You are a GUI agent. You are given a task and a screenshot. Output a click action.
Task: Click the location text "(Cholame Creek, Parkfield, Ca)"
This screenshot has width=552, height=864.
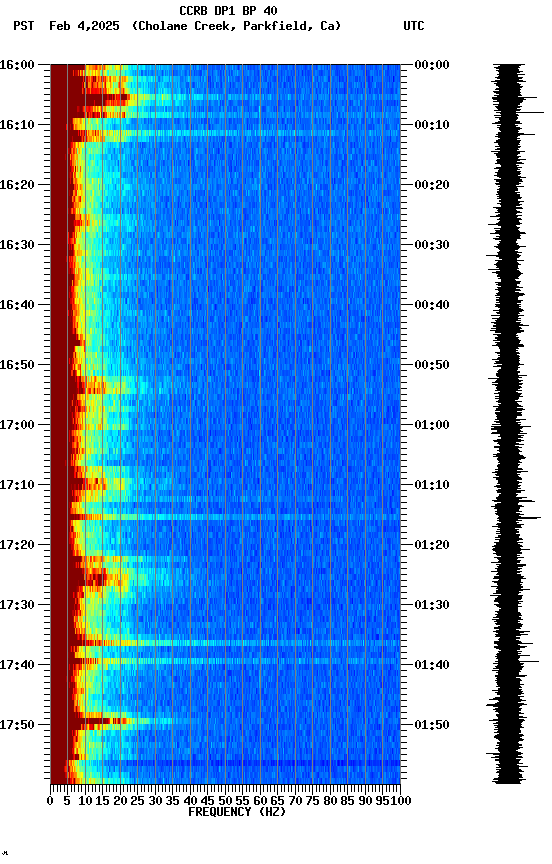[236, 26]
